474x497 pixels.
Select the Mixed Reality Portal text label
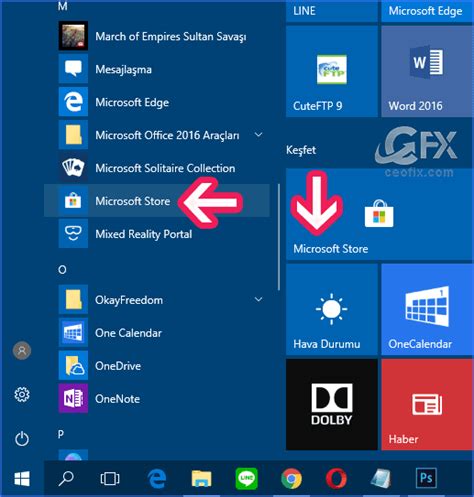144,234
